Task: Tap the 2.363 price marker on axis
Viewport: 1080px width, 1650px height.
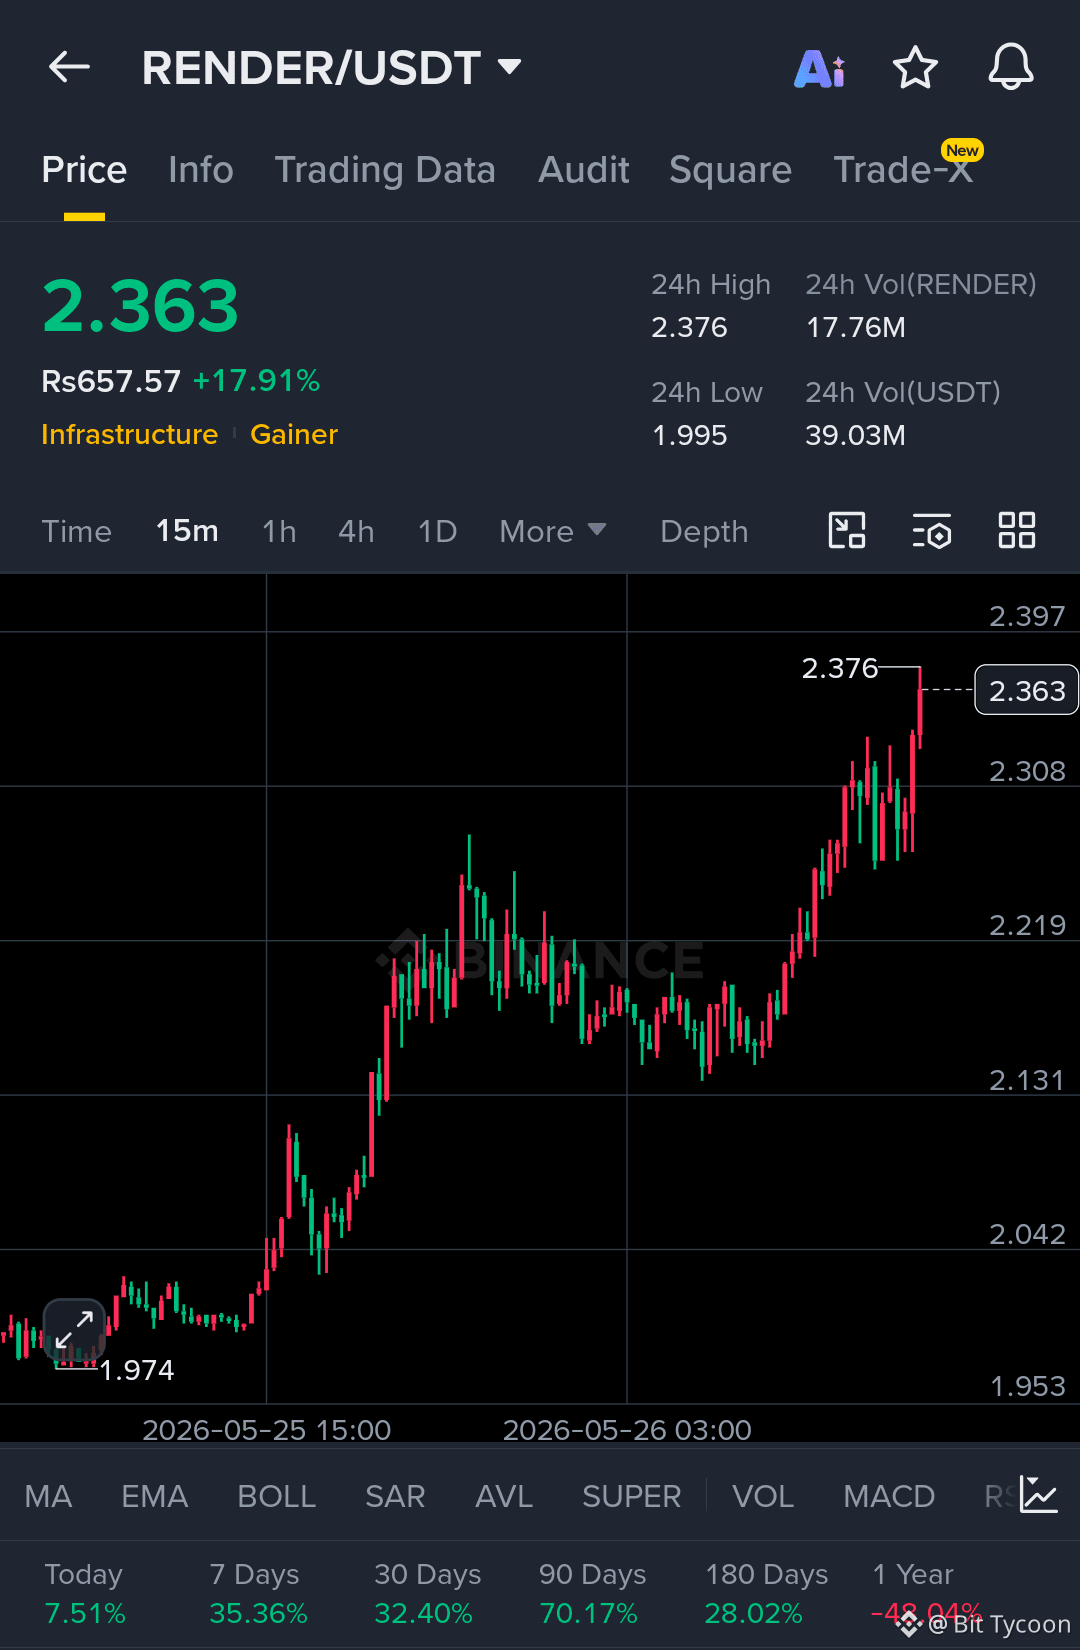Action: point(1026,690)
